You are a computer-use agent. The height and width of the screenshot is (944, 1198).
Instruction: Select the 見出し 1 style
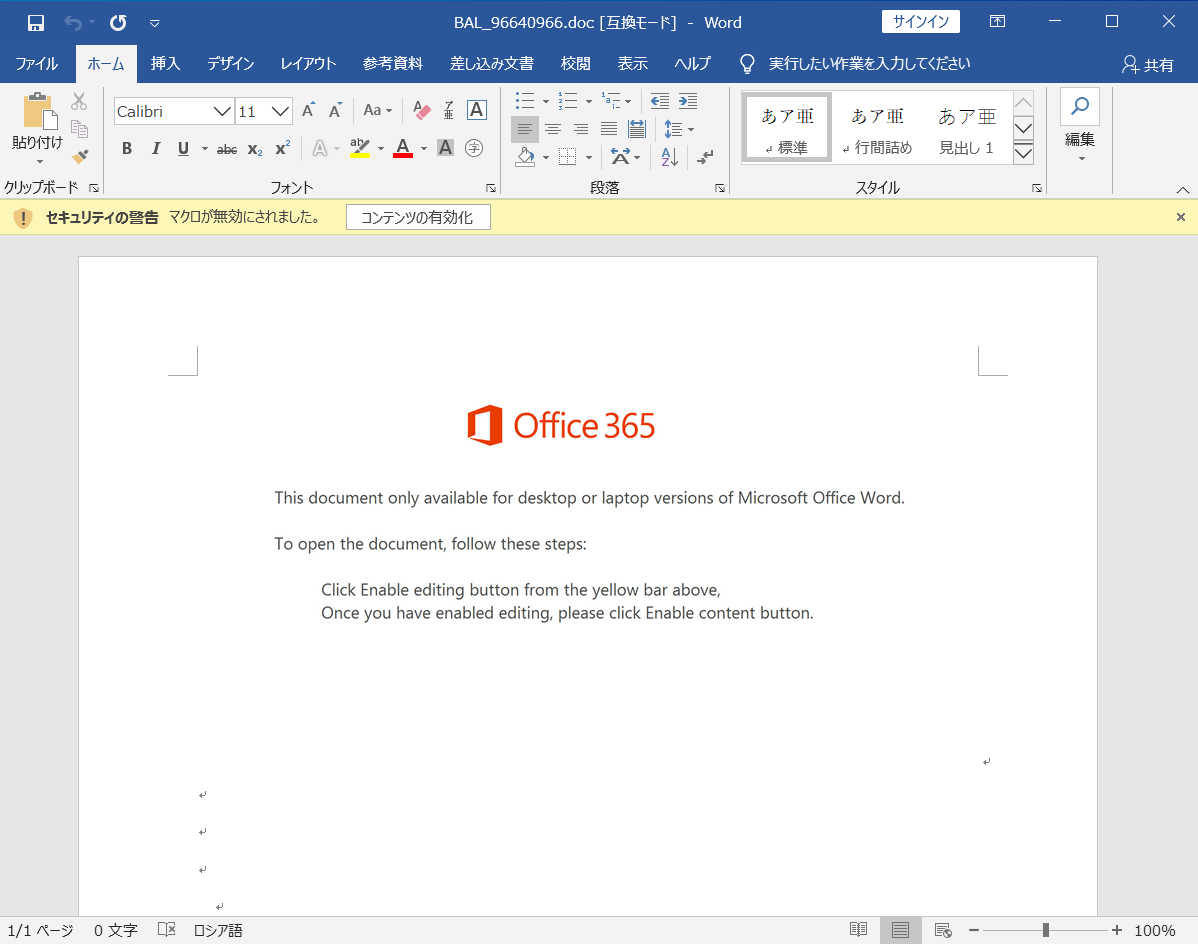click(x=966, y=128)
